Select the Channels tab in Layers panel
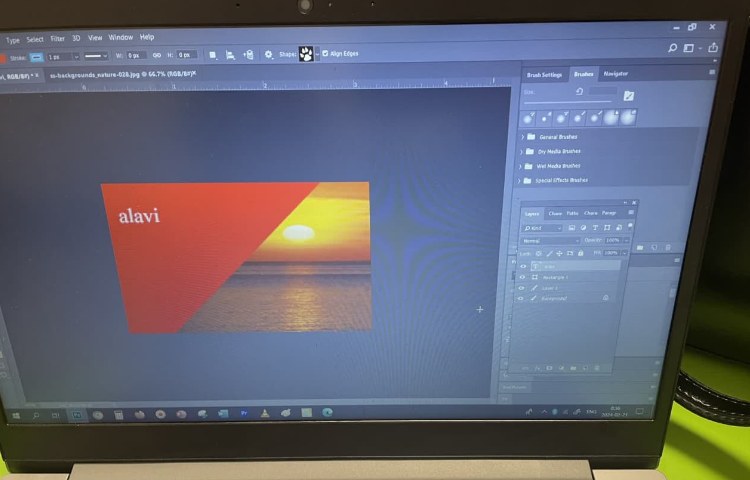 [x=555, y=213]
